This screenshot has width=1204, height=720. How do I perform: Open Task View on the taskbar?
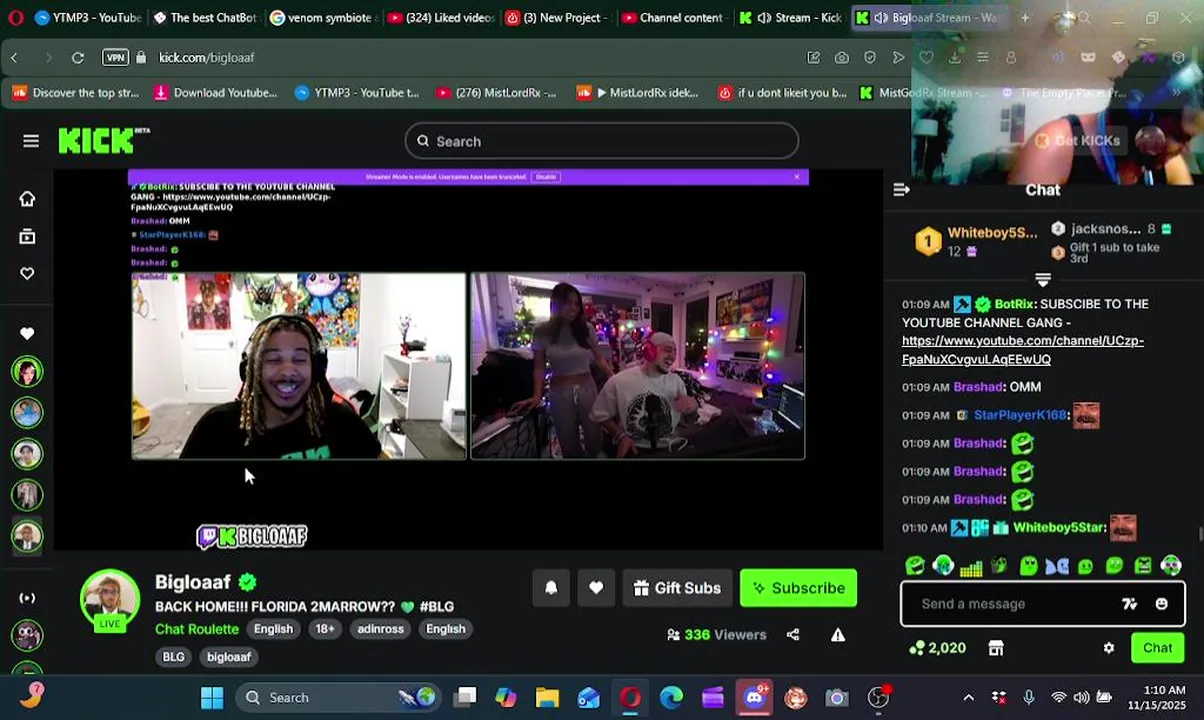(x=465, y=698)
